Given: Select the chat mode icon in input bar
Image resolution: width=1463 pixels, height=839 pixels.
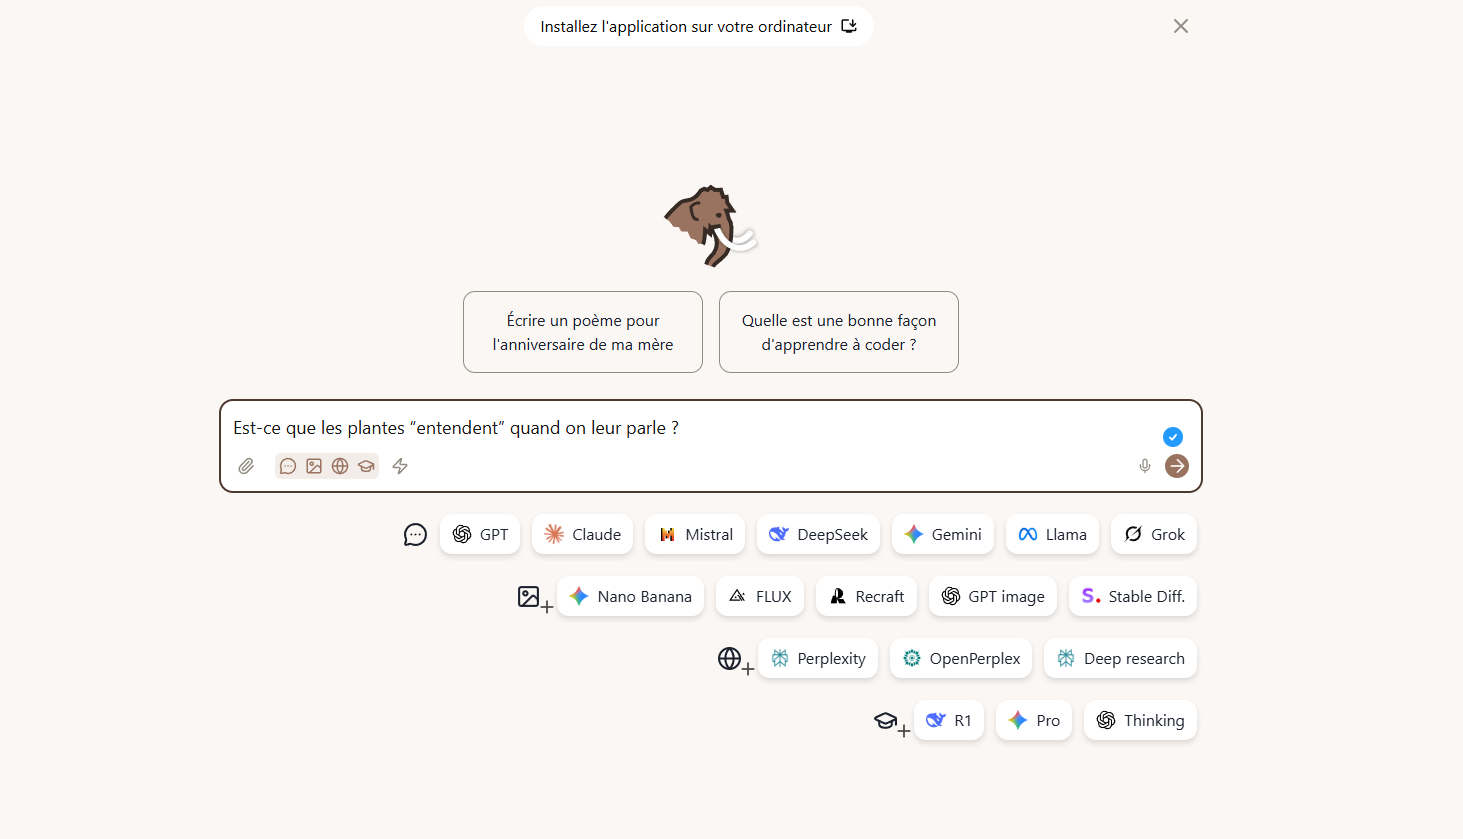Looking at the screenshot, I should pyautogui.click(x=288, y=466).
